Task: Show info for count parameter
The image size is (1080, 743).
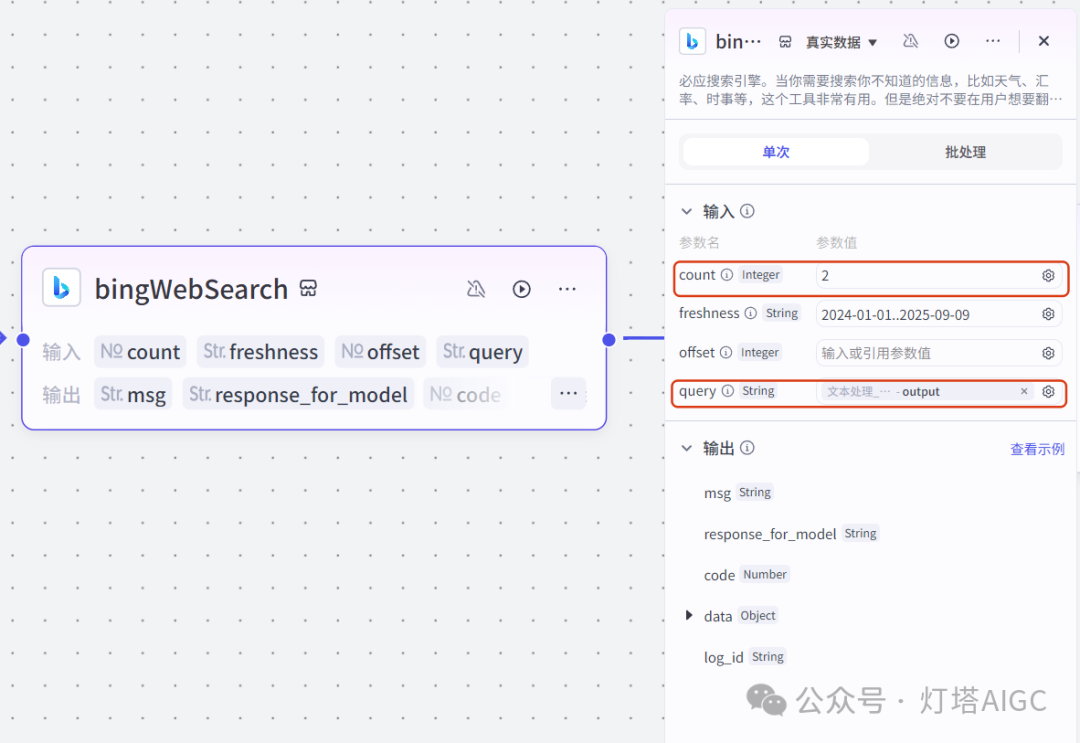Action: pyautogui.click(x=727, y=275)
